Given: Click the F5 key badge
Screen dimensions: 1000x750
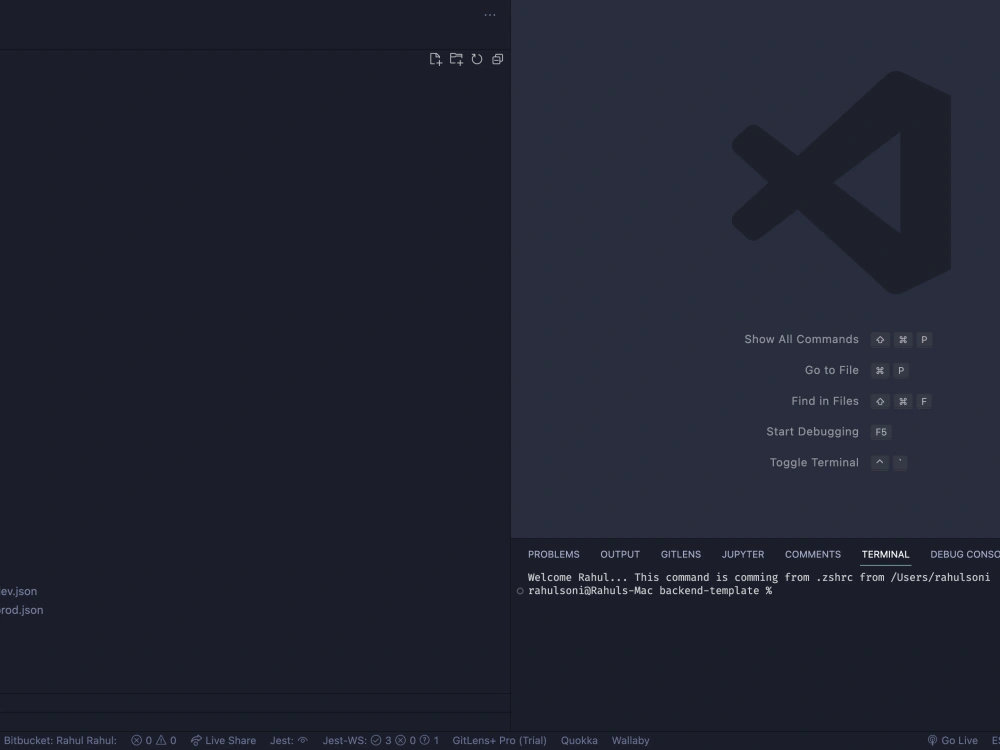Looking at the screenshot, I should coord(881,432).
